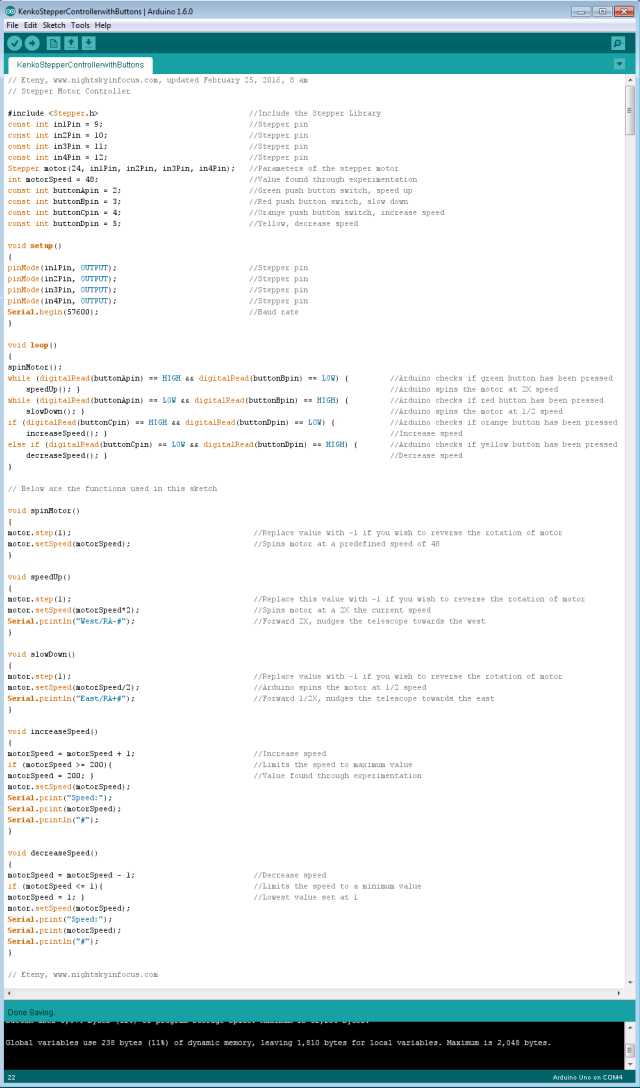The height and width of the screenshot is (1088, 640).
Task: Click the 'Stepper motor(24, in1Pin...' line
Action: (x=121, y=169)
